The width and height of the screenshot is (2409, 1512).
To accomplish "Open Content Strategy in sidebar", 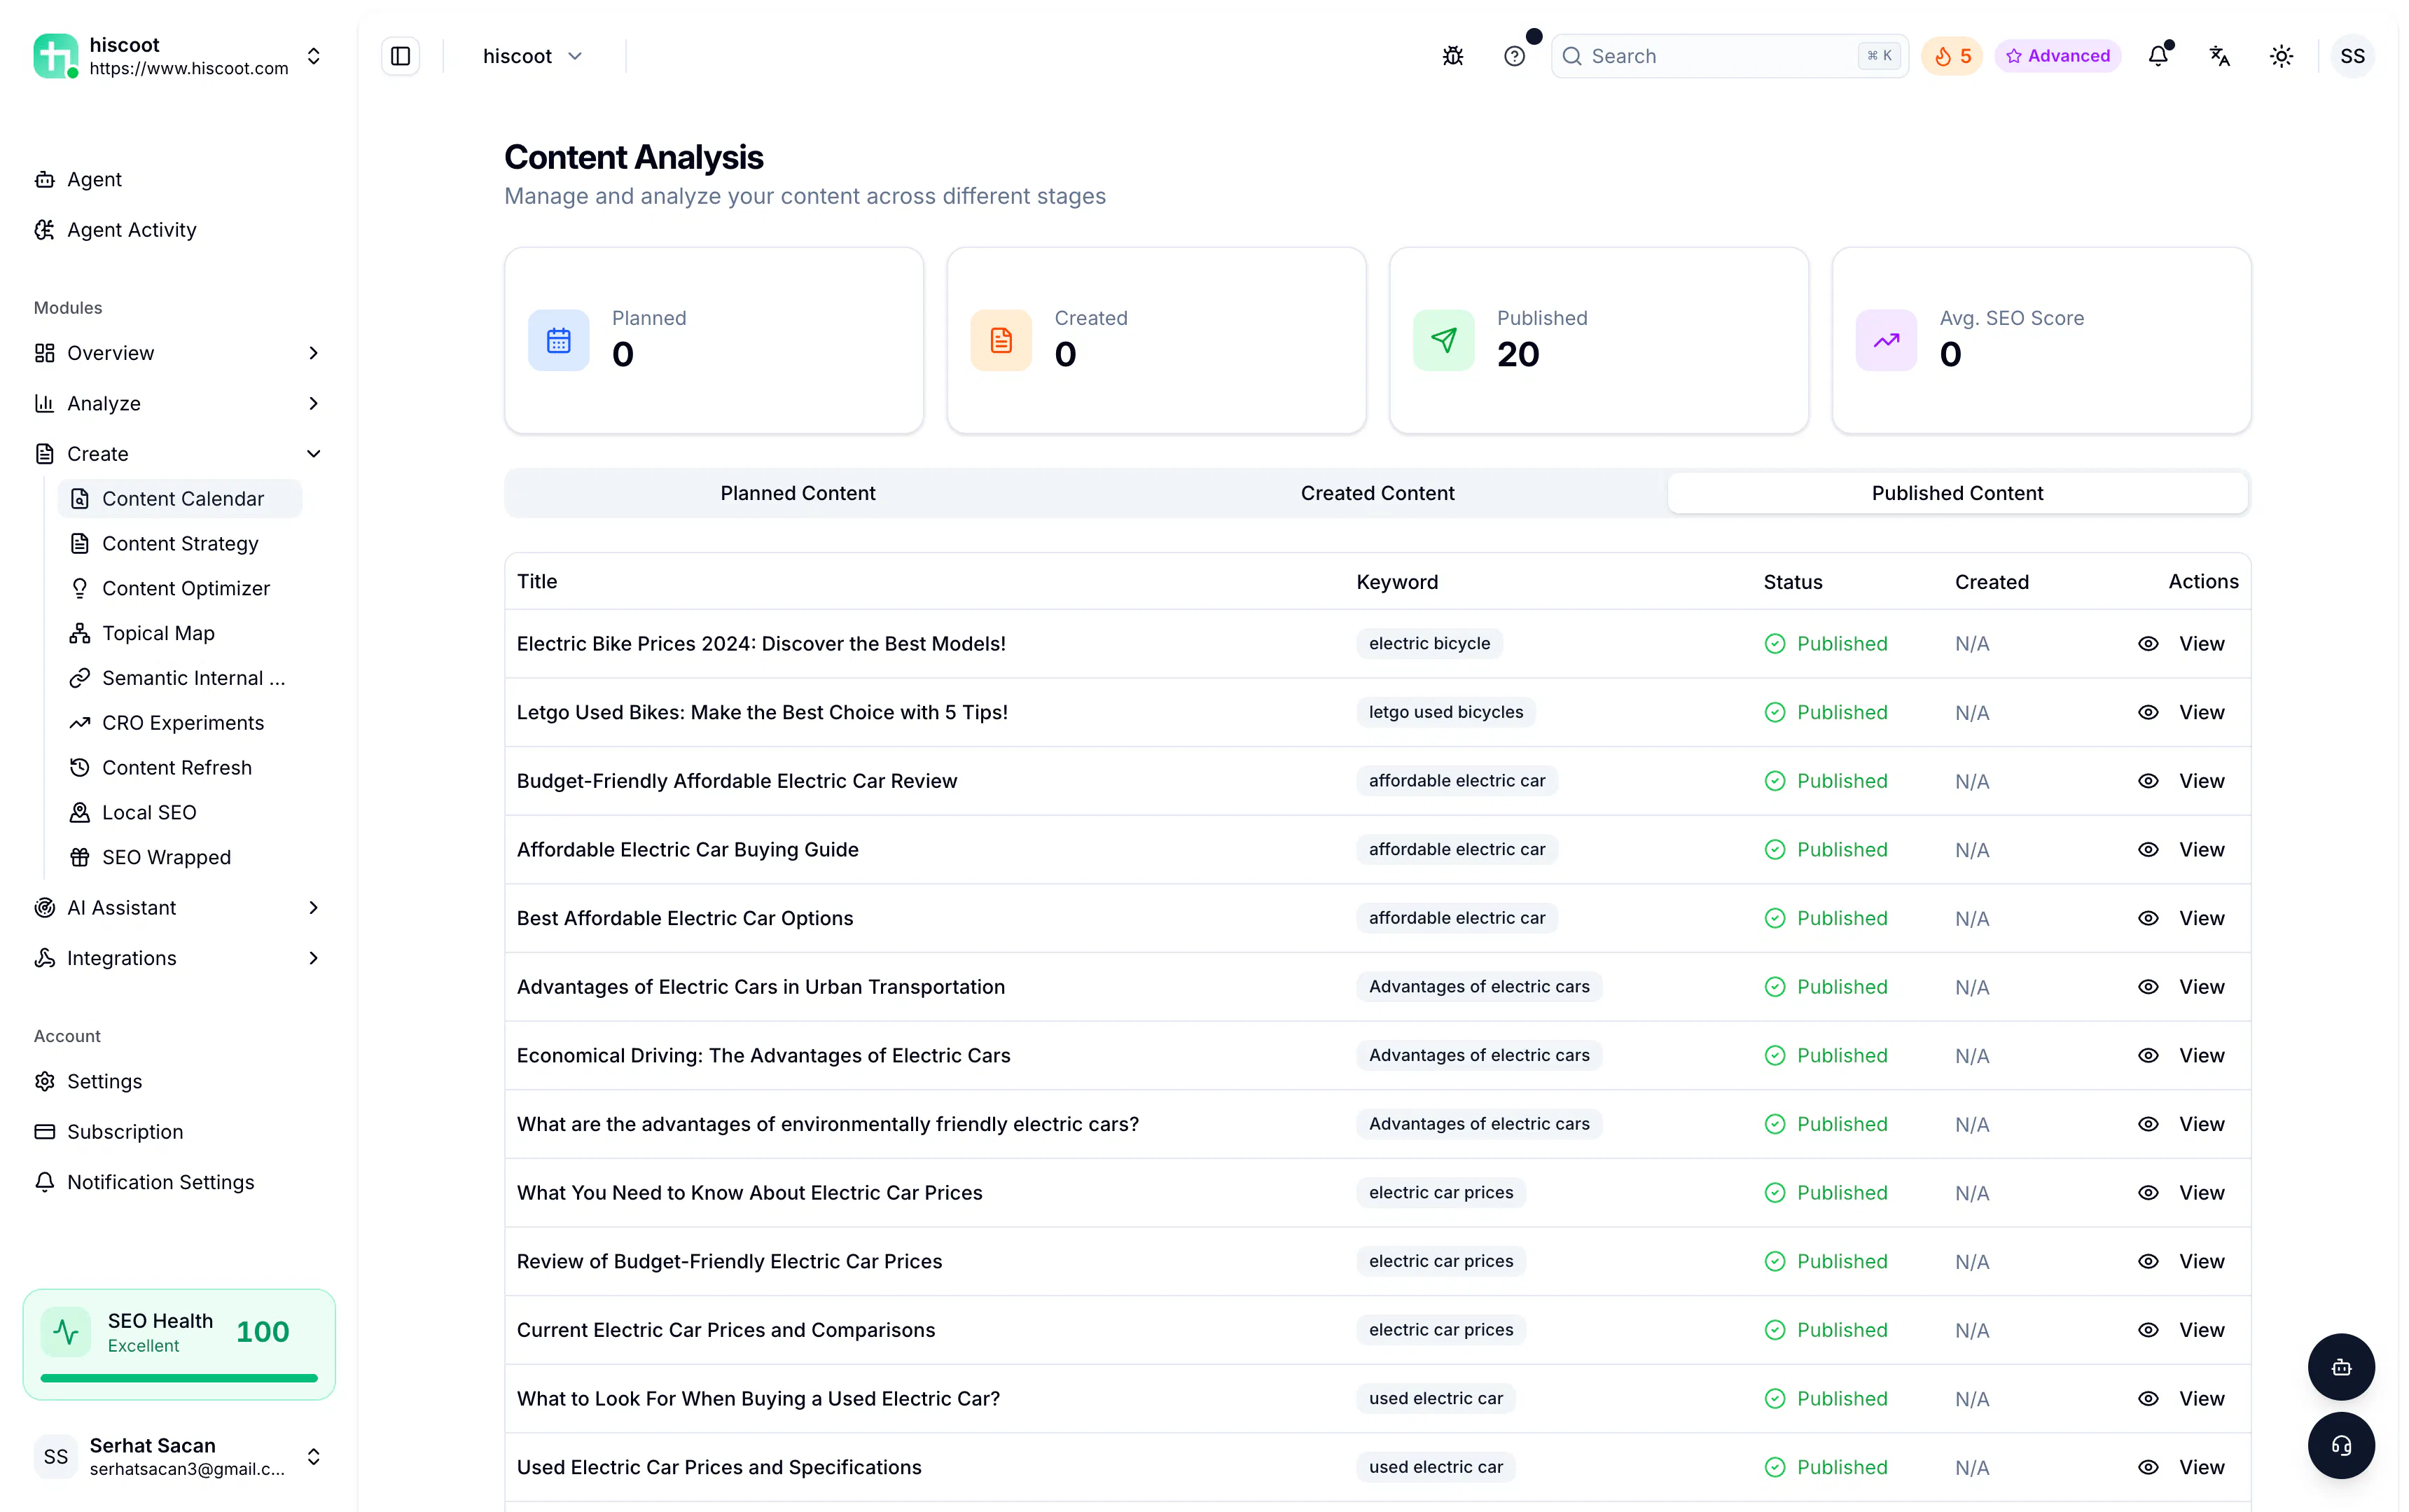I will pos(180,544).
